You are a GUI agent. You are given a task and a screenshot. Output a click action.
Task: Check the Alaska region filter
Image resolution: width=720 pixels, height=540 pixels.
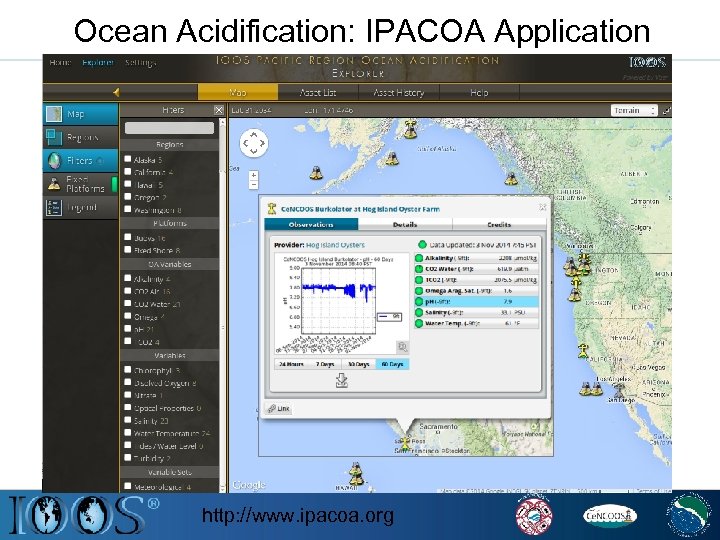pyautogui.click(x=128, y=159)
